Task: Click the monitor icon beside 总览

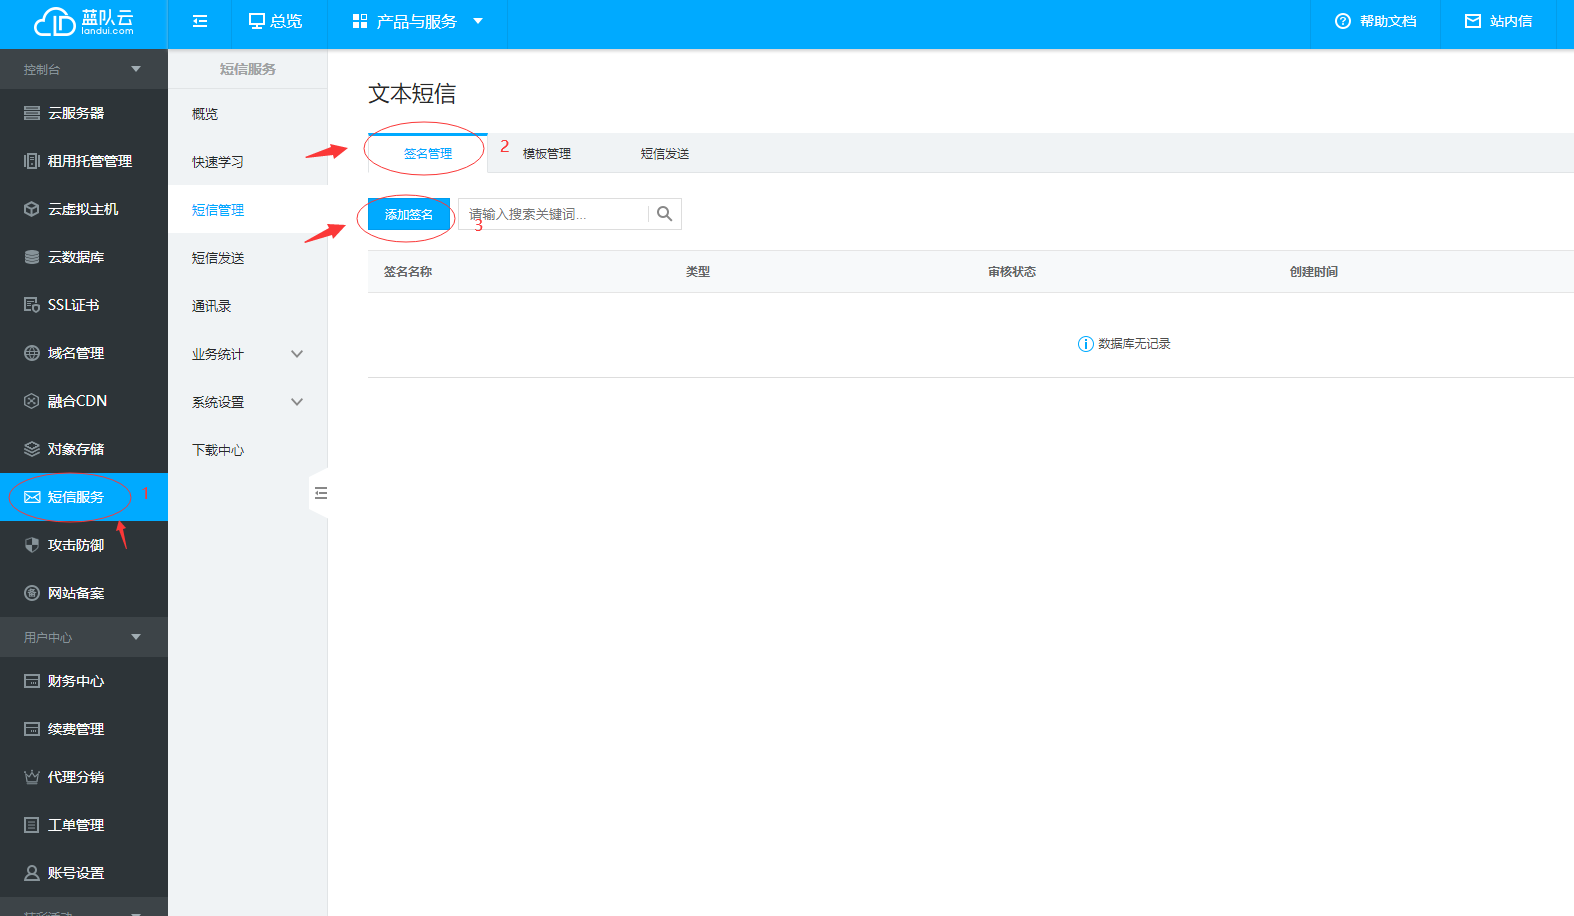Action: point(257,21)
